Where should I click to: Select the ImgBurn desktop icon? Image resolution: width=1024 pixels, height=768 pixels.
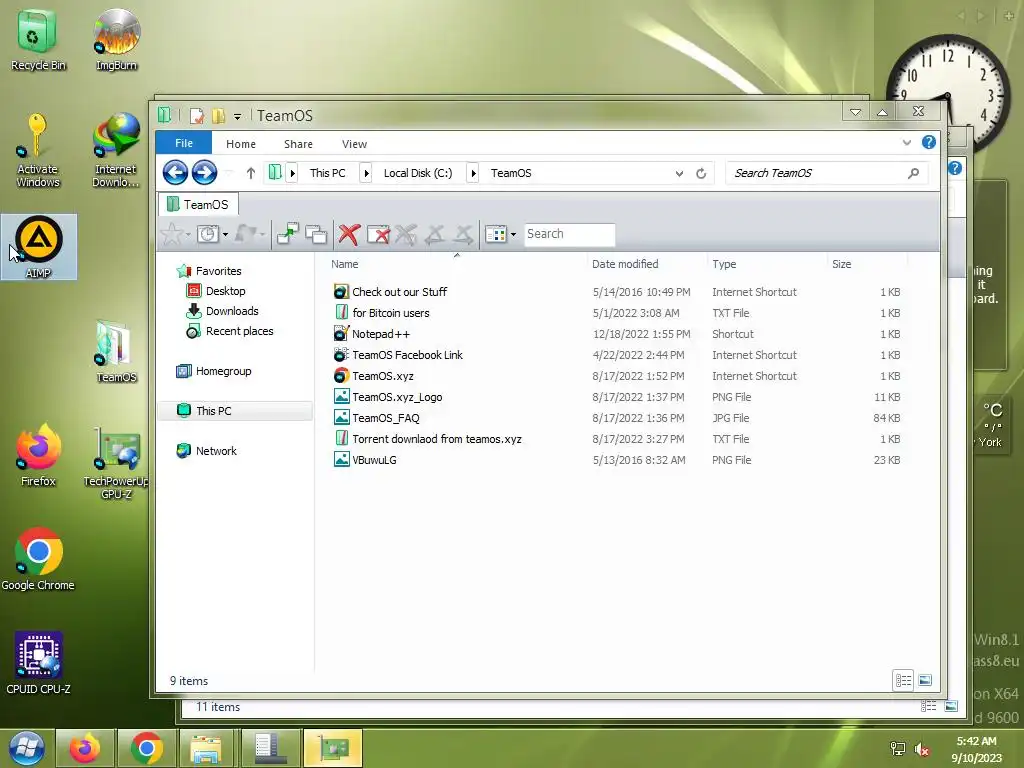tap(116, 39)
